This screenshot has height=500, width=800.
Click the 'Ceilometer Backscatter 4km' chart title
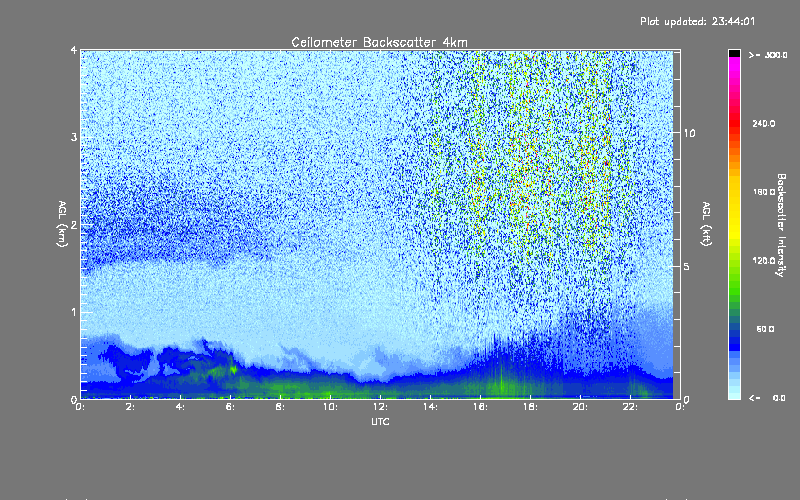pos(379,42)
